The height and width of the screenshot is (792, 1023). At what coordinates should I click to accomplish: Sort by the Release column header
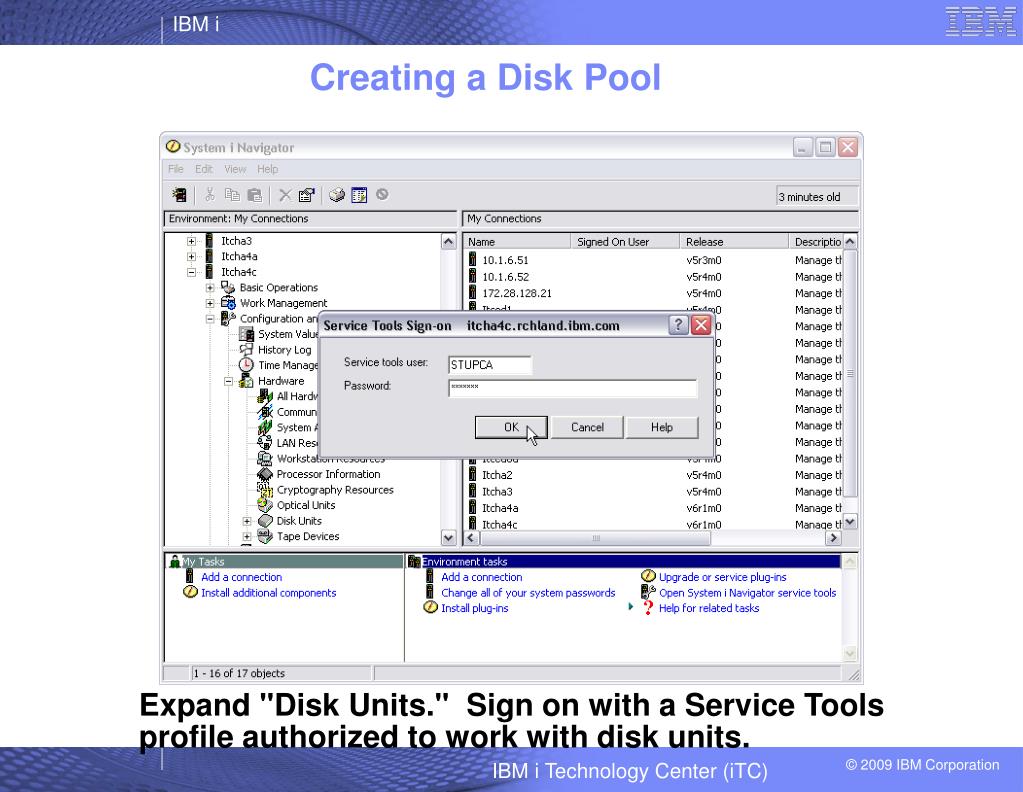[x=734, y=241]
